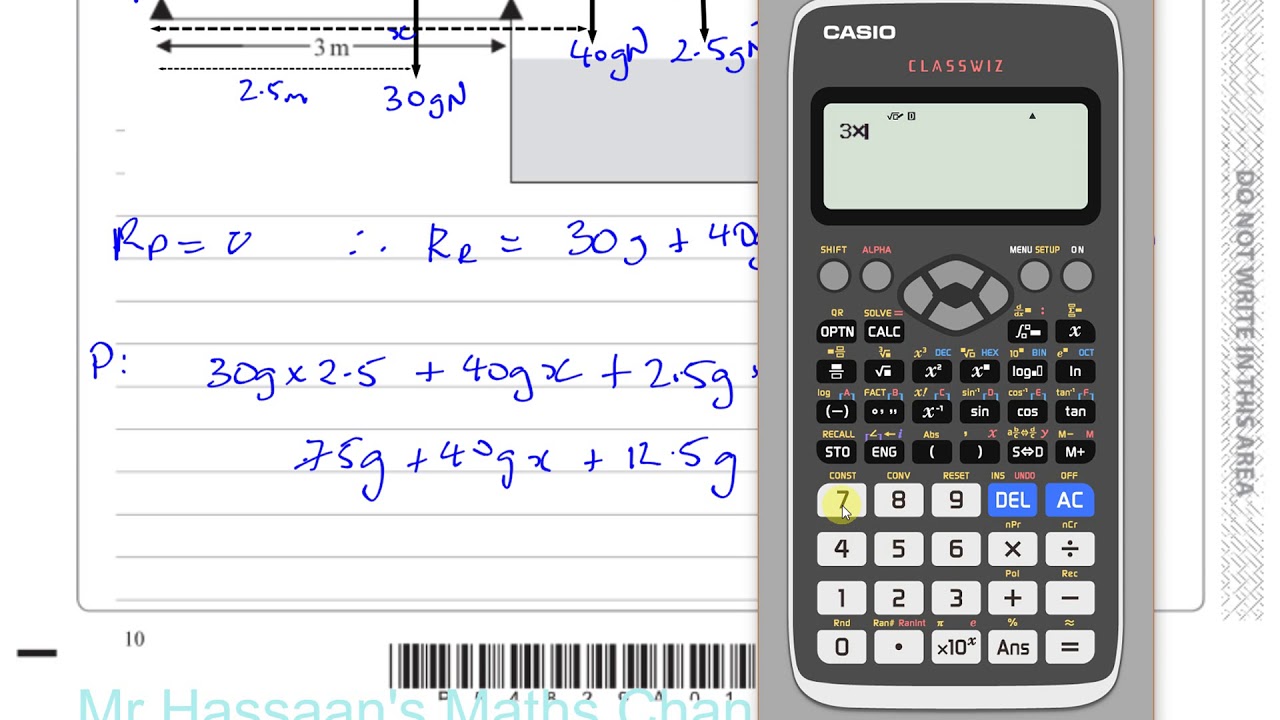Open the MENU SETUP key
The image size is (1280, 720).
click(x=1034, y=275)
